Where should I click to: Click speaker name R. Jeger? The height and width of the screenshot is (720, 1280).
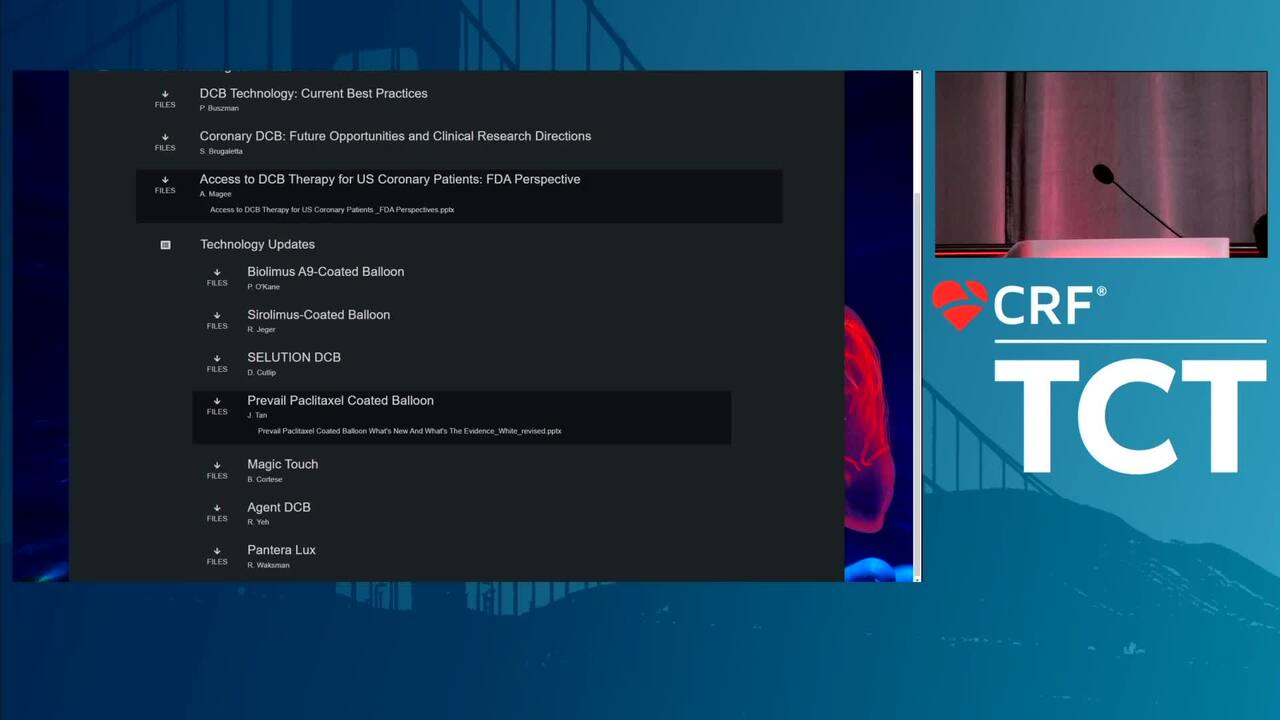point(261,329)
